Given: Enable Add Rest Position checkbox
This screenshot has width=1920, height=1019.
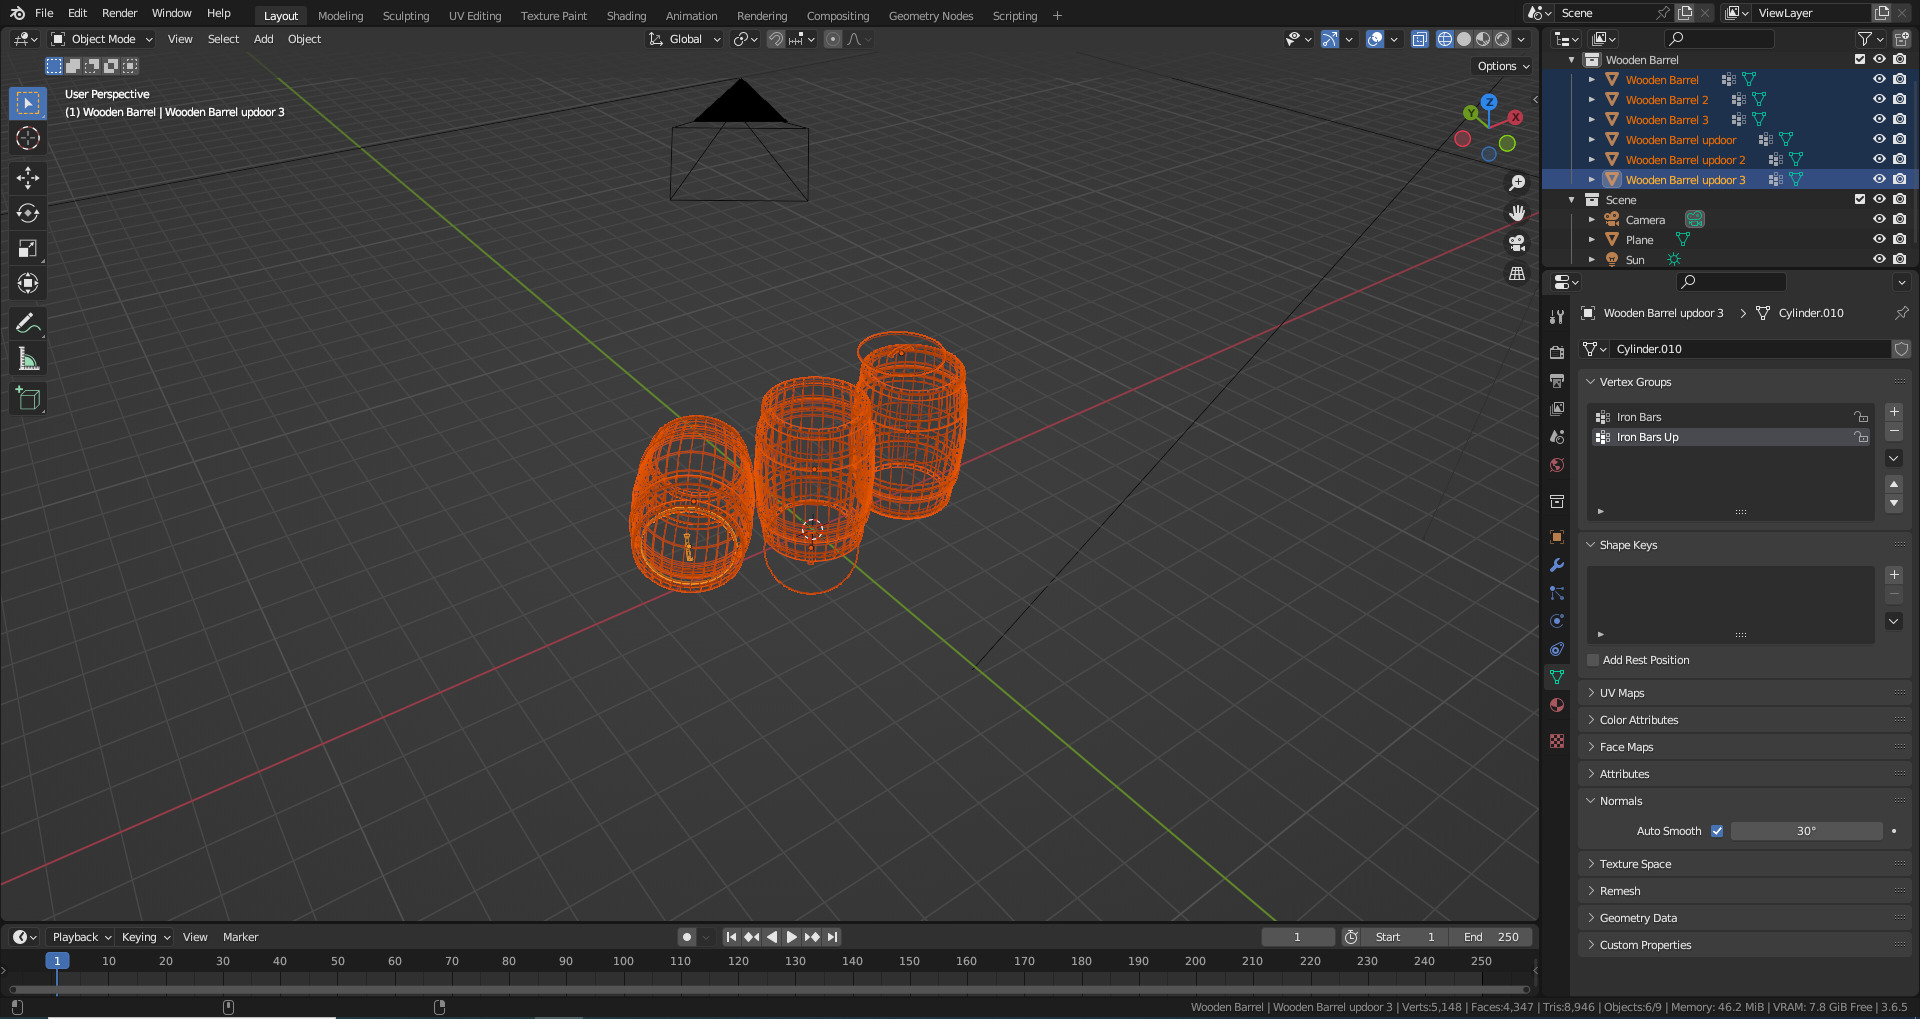Looking at the screenshot, I should click(x=1594, y=660).
